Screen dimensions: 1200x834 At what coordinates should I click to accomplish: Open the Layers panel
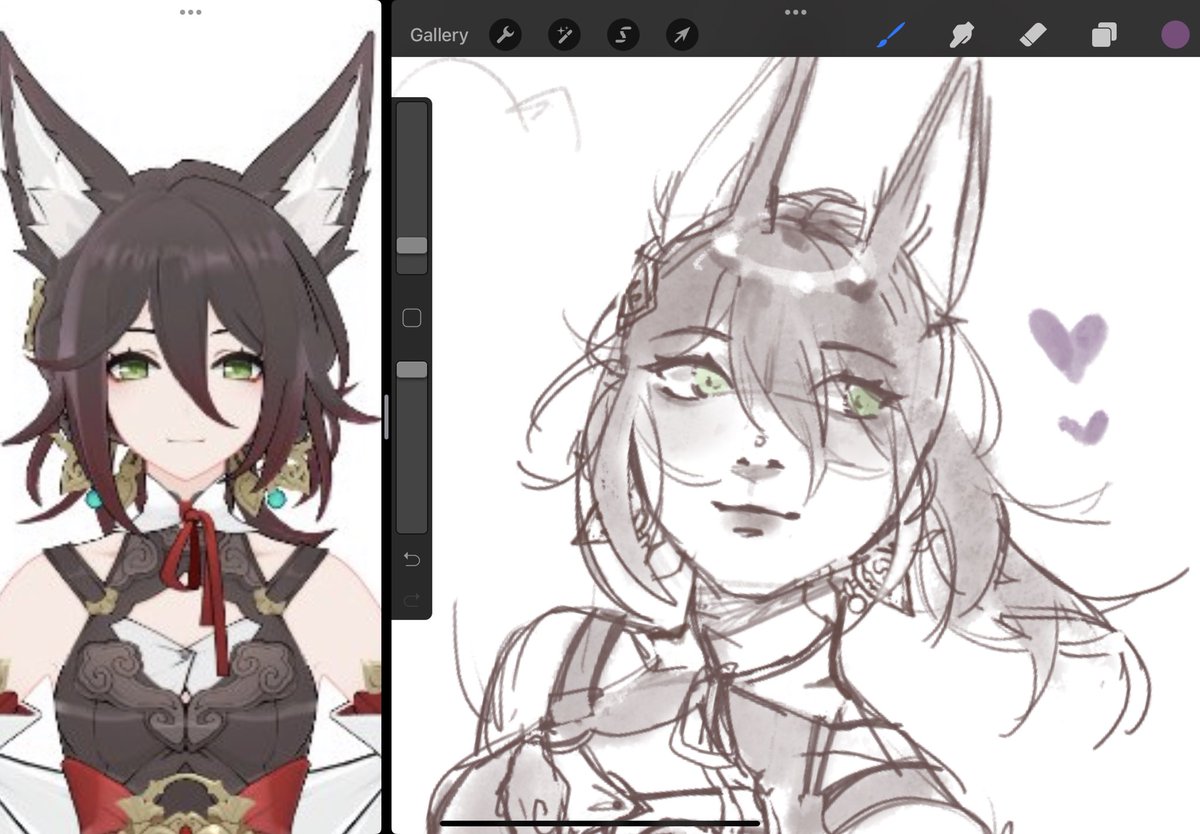click(1104, 36)
